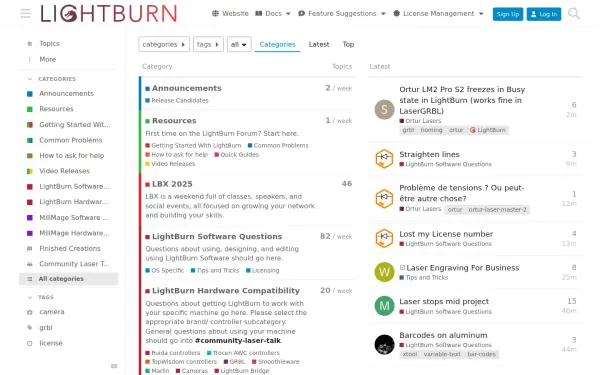Open Licensing subcategory link

[265, 271]
